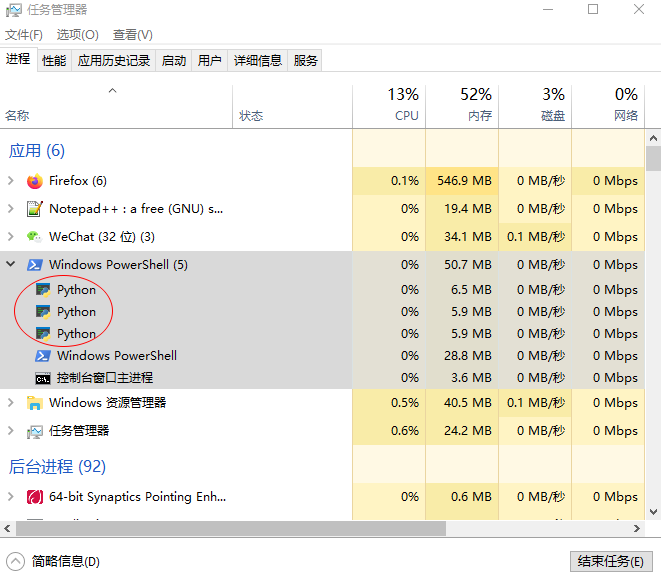Image resolution: width=661 pixels, height=583 pixels.
Task: Click the '0.6%' CPU value for 任务管理器
Action: pyautogui.click(x=405, y=431)
